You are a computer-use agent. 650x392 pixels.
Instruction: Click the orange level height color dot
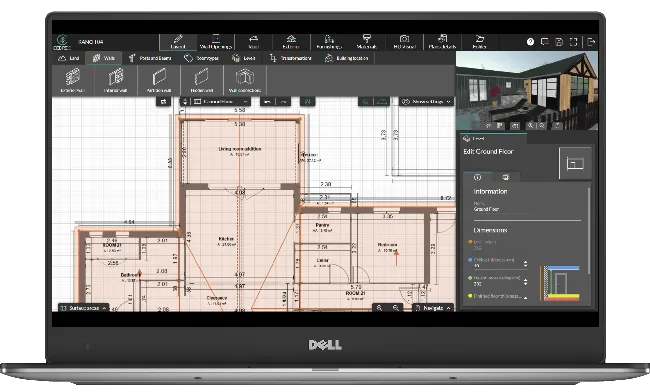coord(470,242)
